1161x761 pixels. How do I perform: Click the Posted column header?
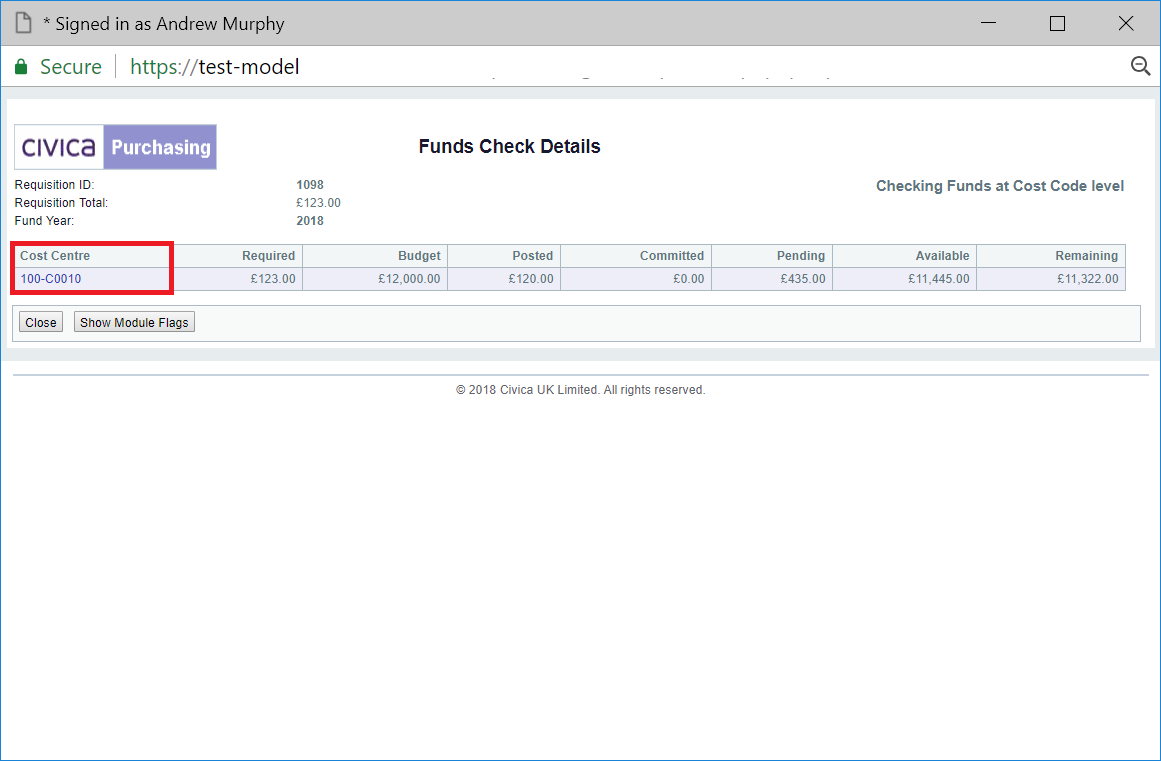coord(532,256)
